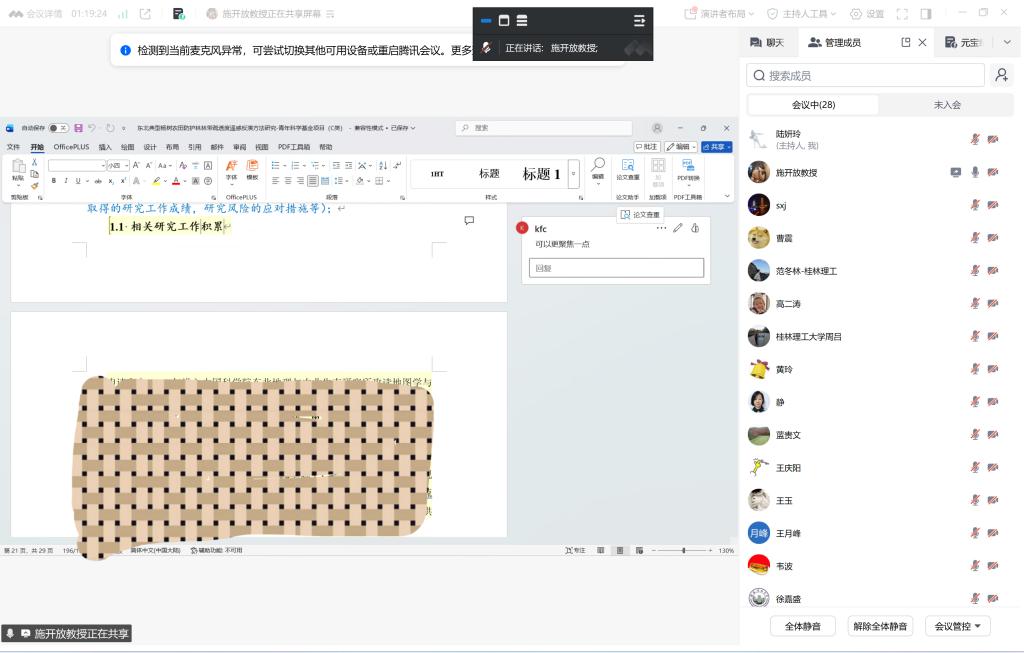Toggle the Word 自动保存 switch

[x=59, y=128]
